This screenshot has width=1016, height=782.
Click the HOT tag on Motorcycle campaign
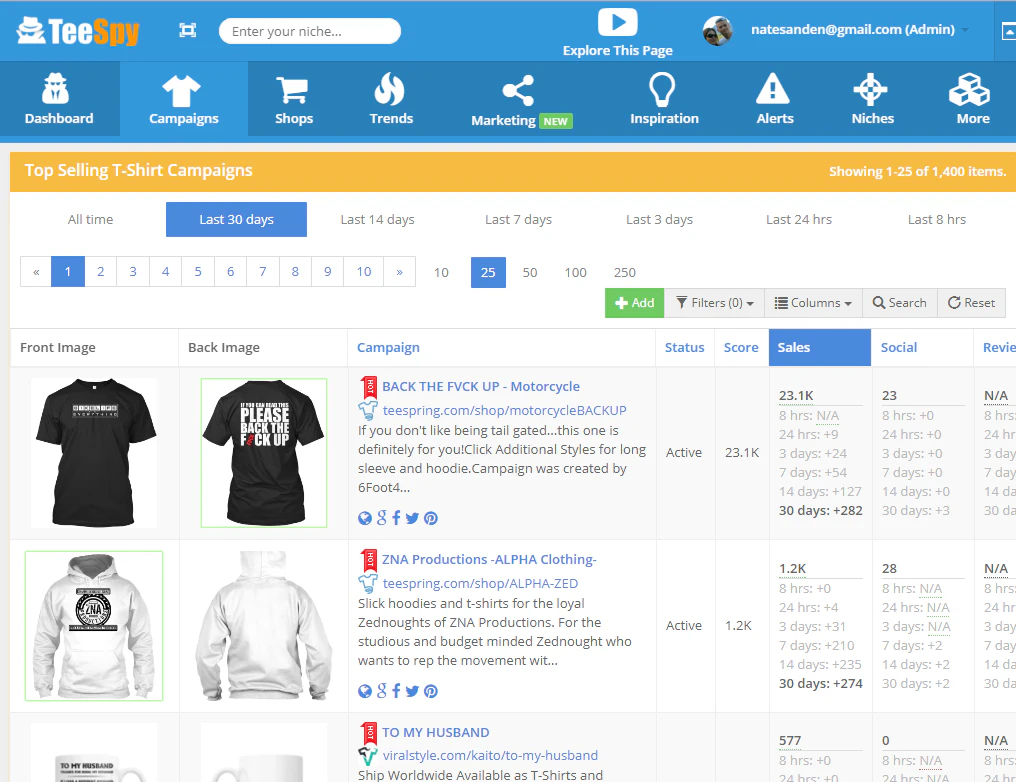[369, 387]
